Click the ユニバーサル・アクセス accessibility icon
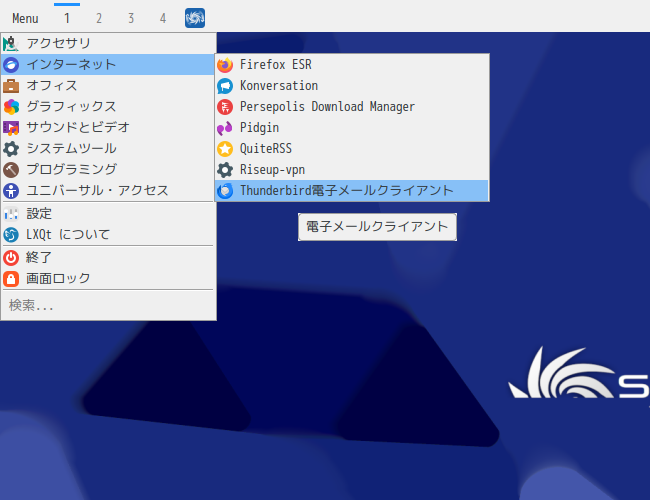This screenshot has width=650, height=500. 11,191
